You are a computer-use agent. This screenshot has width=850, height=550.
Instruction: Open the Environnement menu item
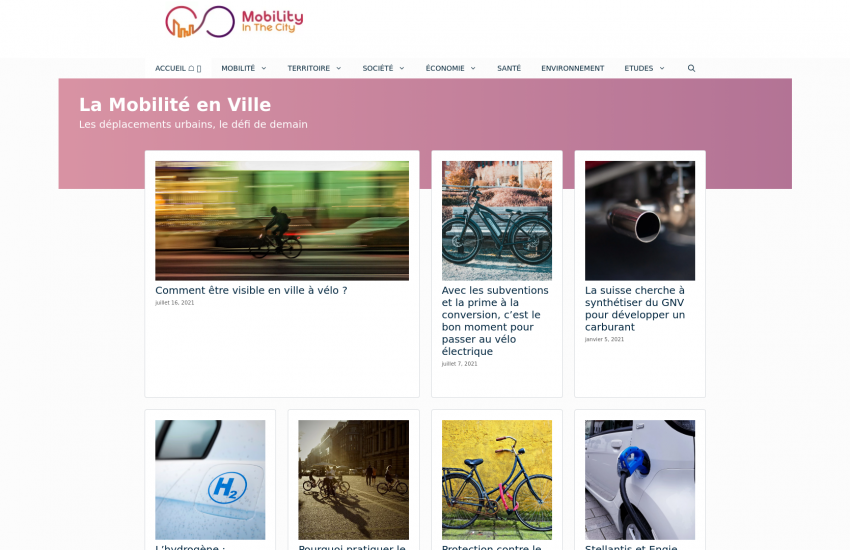[x=572, y=68]
